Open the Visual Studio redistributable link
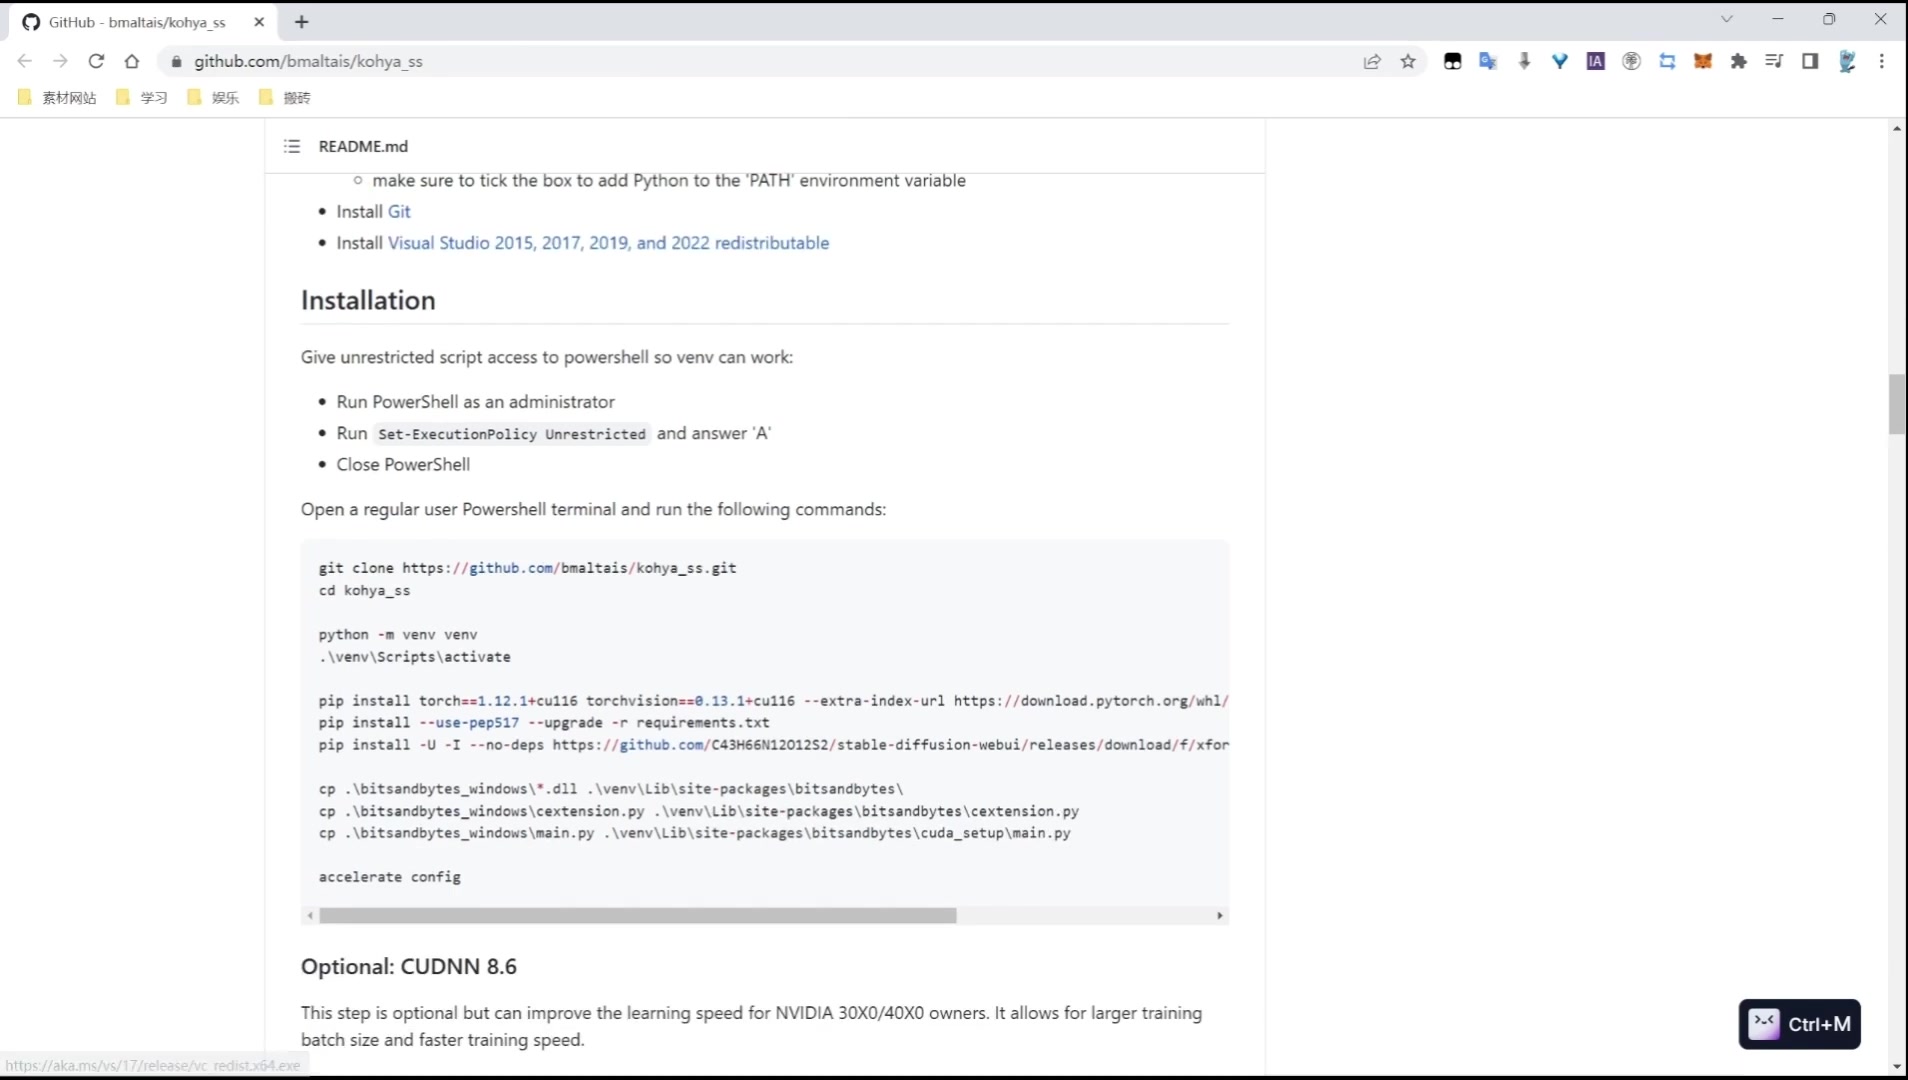Screen dimensions: 1908x1080 (608, 243)
